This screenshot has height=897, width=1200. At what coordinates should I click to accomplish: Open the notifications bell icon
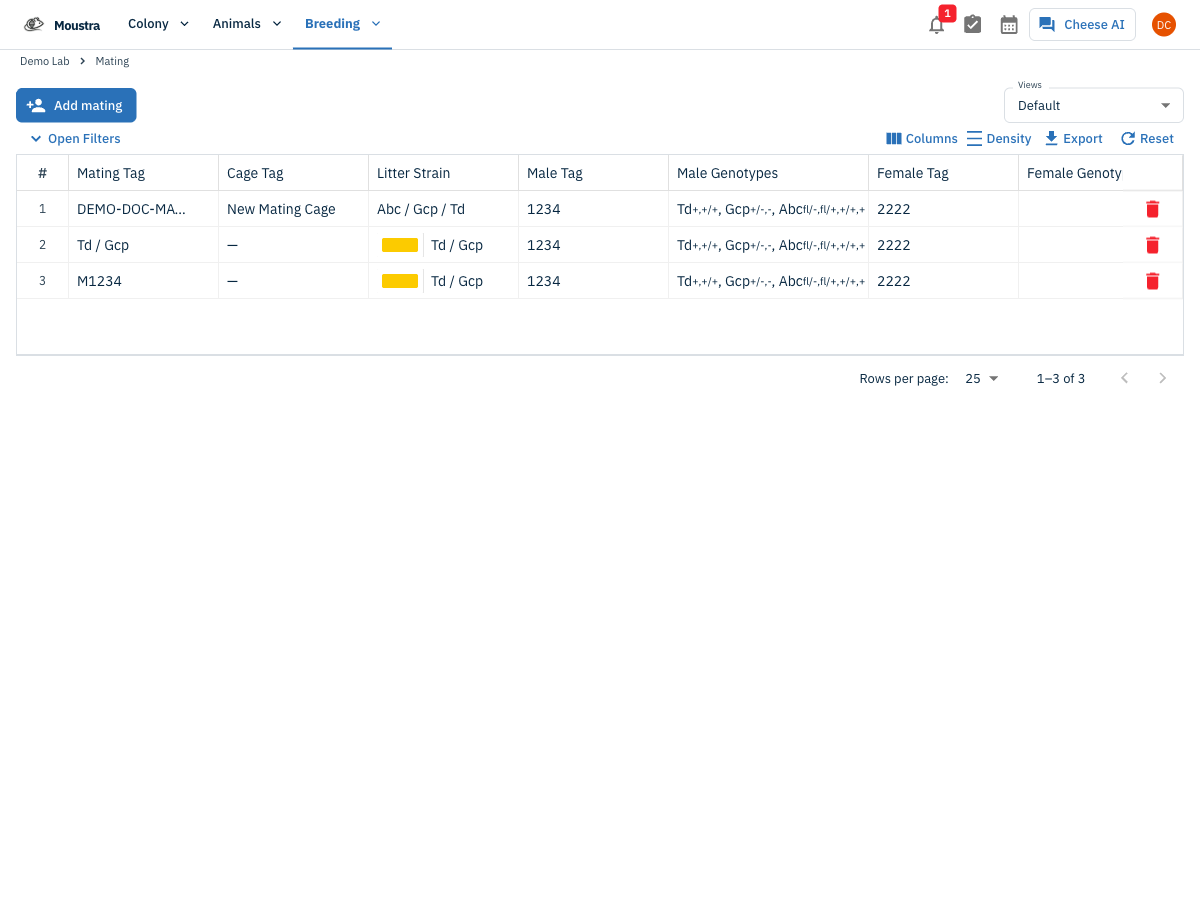[937, 25]
